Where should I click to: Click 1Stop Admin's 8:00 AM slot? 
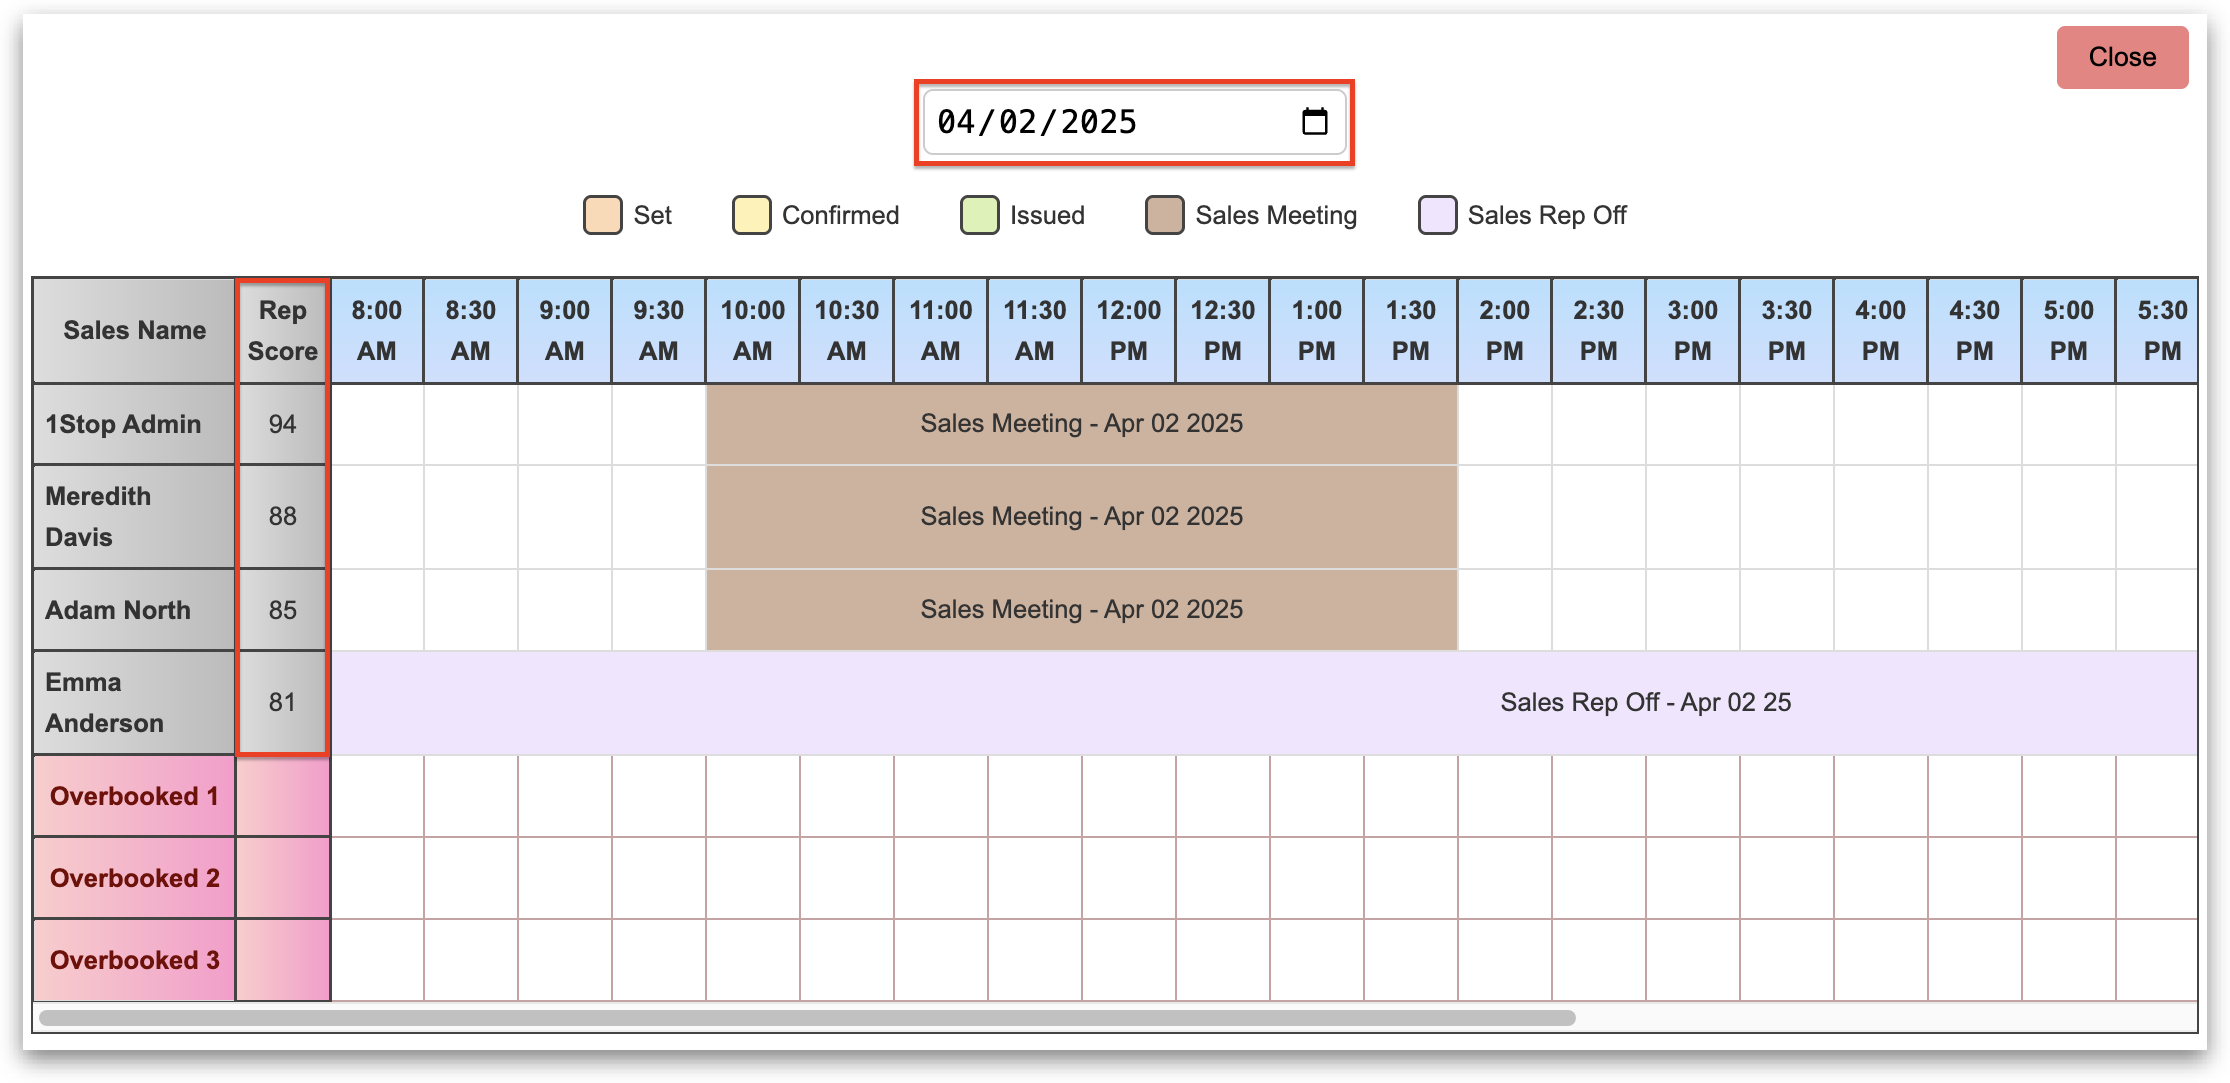click(377, 424)
